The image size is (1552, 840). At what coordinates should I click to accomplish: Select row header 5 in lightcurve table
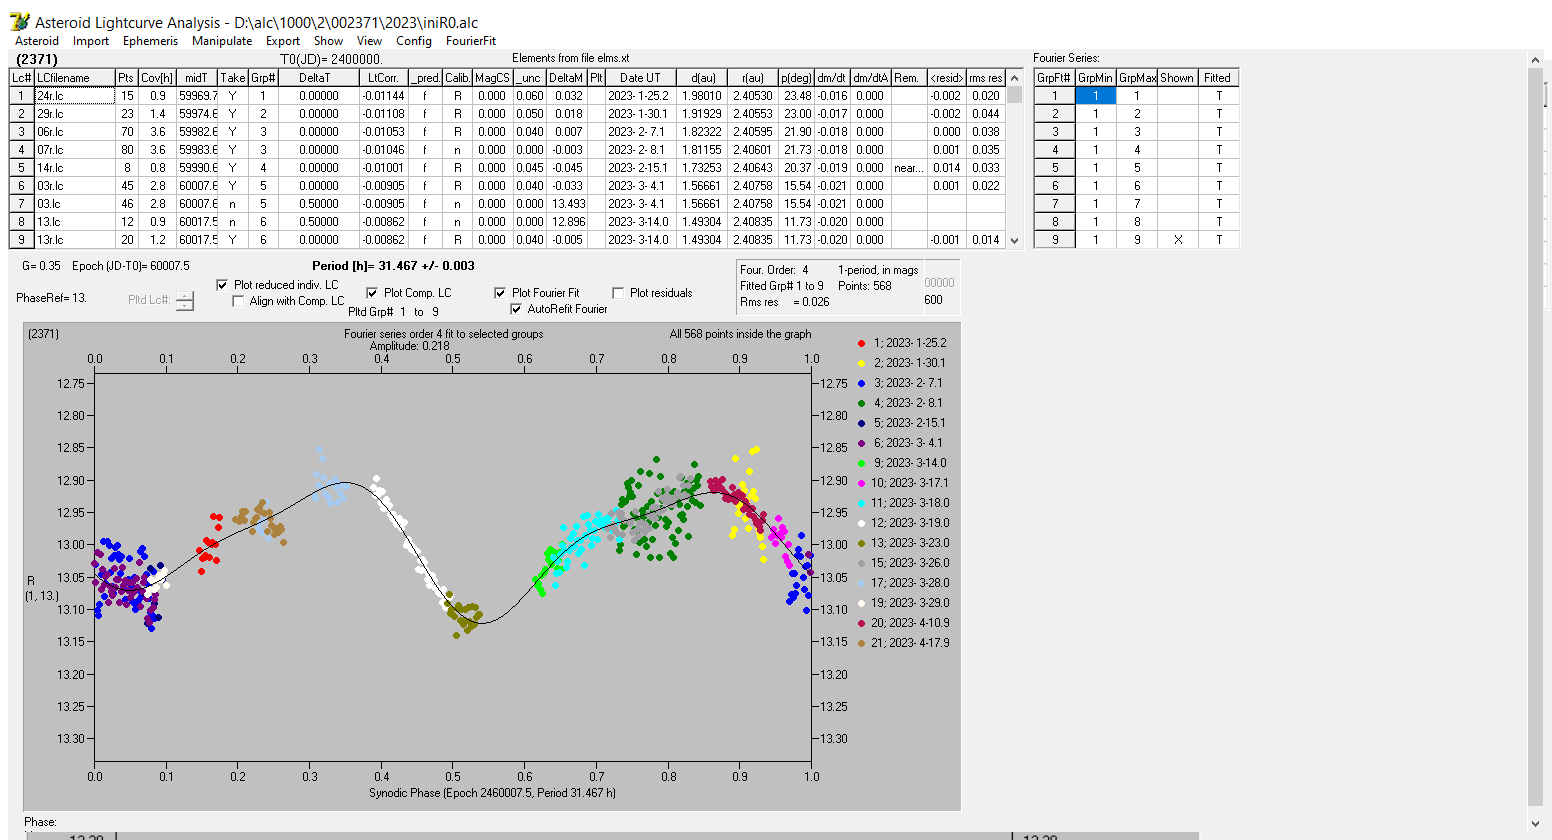22,168
